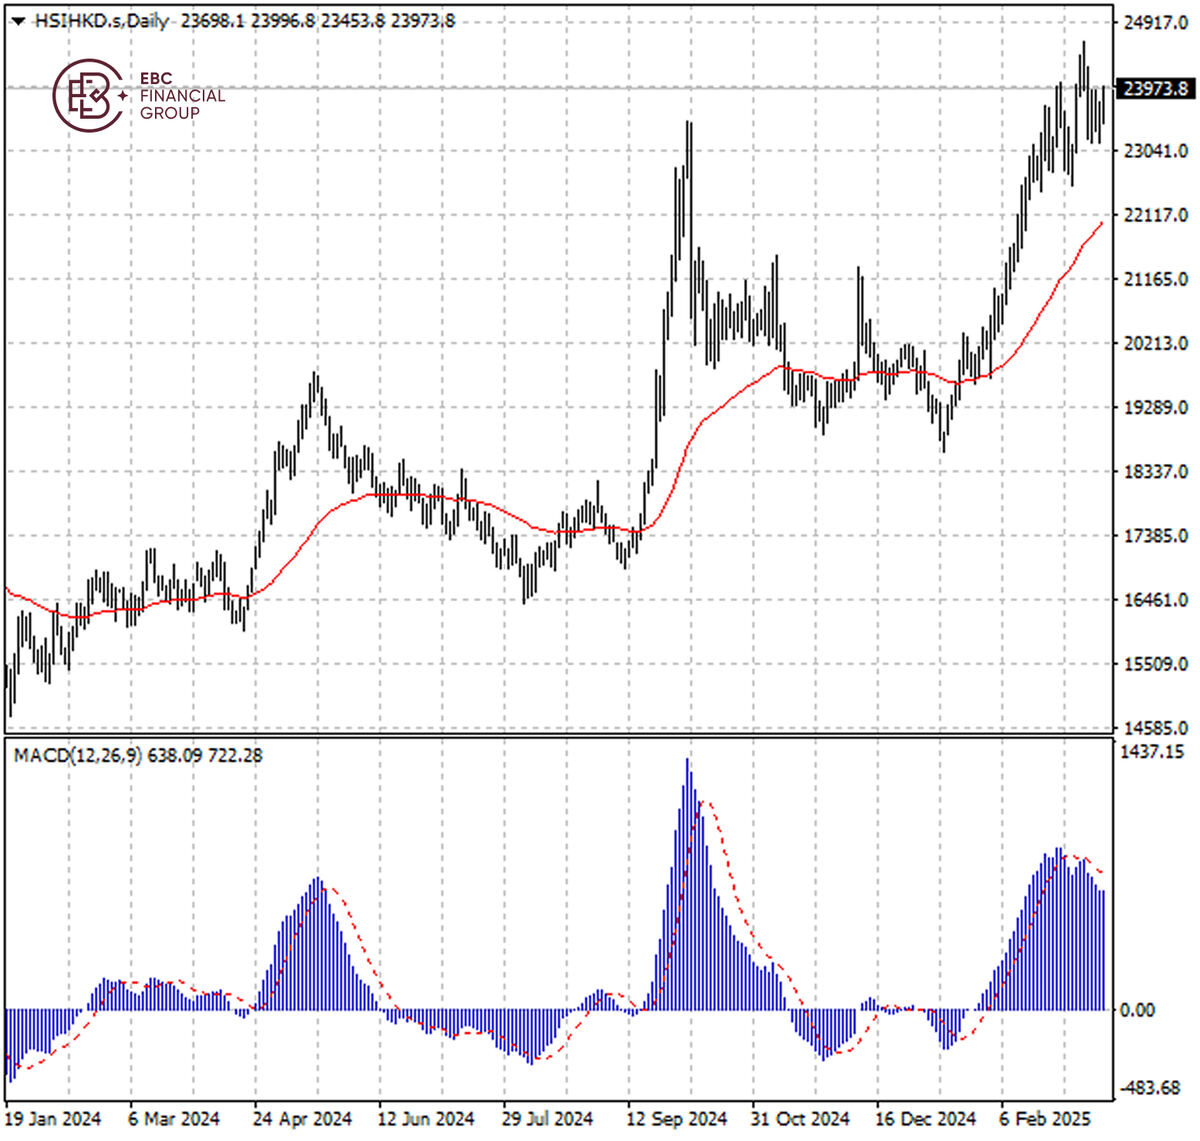The width and height of the screenshot is (1200, 1141).
Task: Click the OHLC values 23698.1 23996.8 23453.8 23973.8
Action: point(318,20)
